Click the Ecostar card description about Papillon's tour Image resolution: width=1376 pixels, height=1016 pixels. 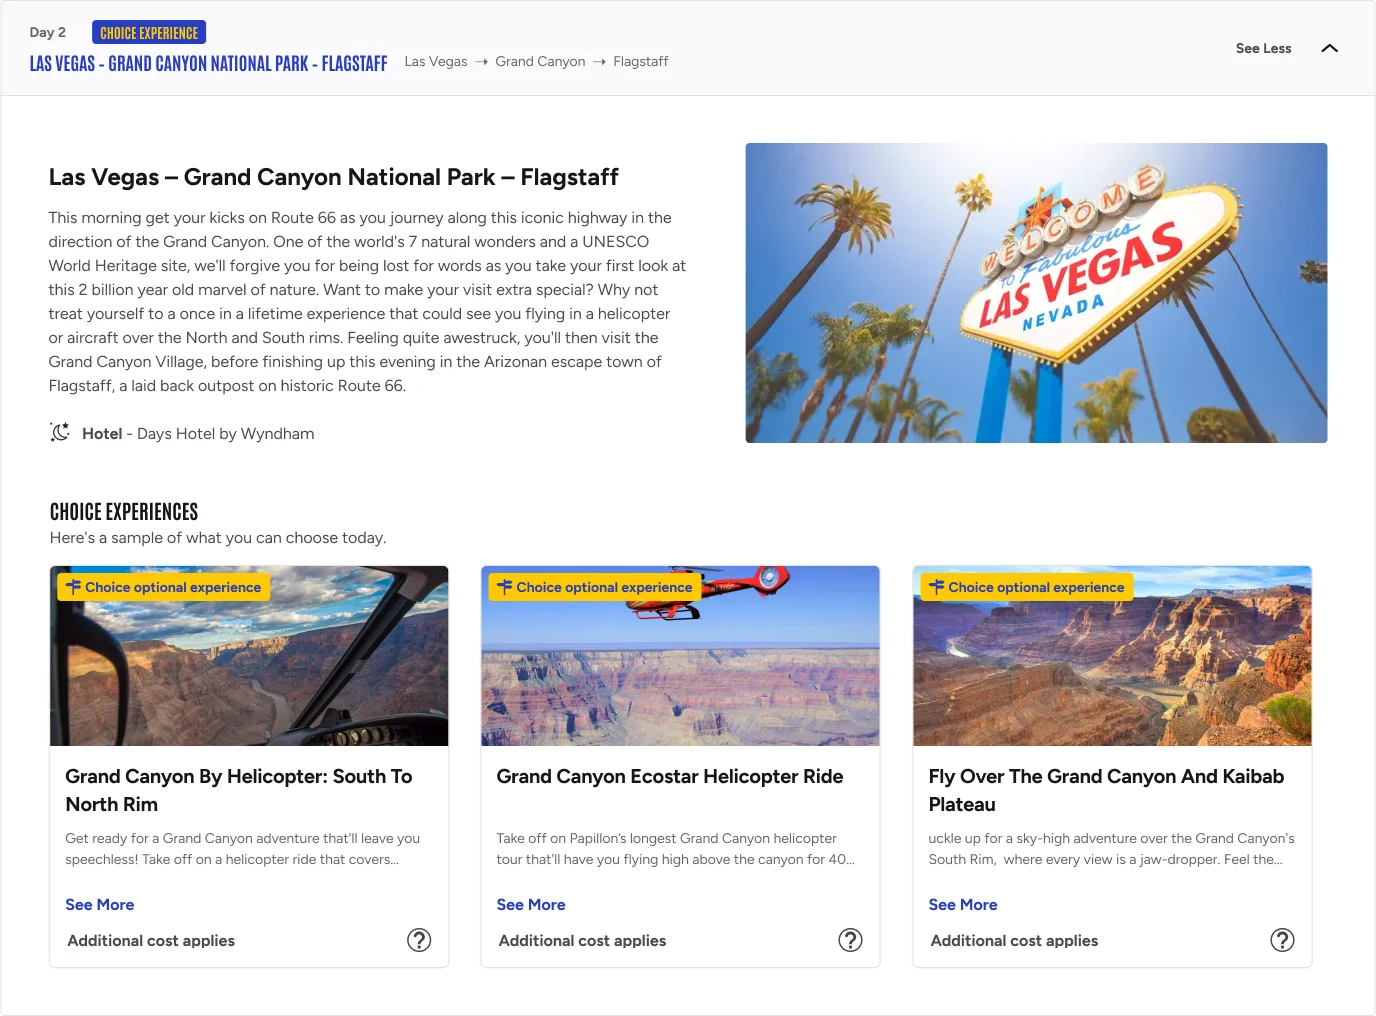click(x=675, y=849)
